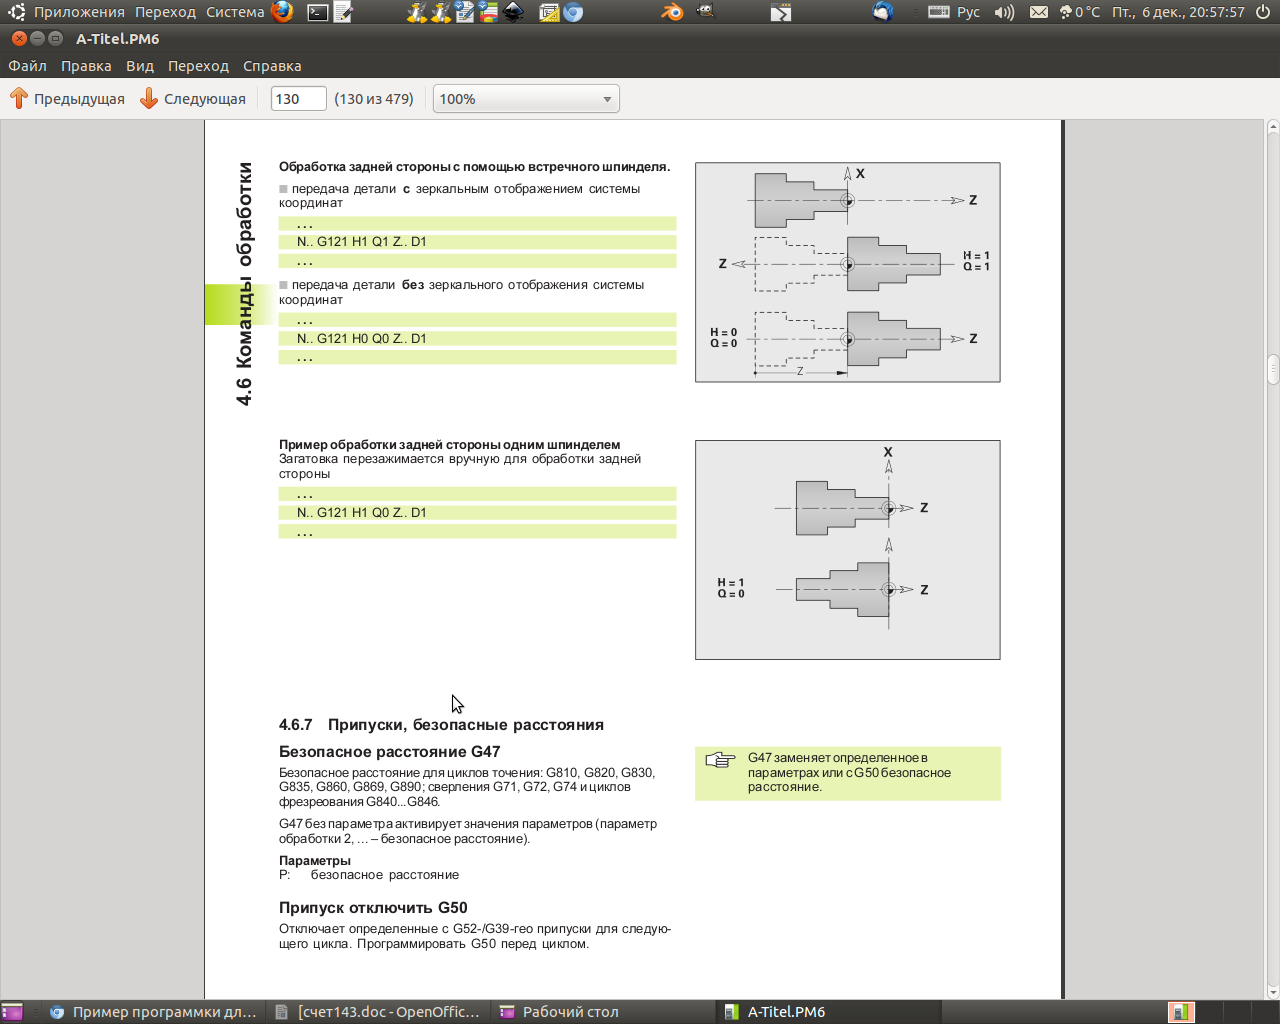Close the A-Titel.PM6 window
Image resolution: width=1280 pixels, height=1024 pixels.
pyautogui.click(x=19, y=38)
